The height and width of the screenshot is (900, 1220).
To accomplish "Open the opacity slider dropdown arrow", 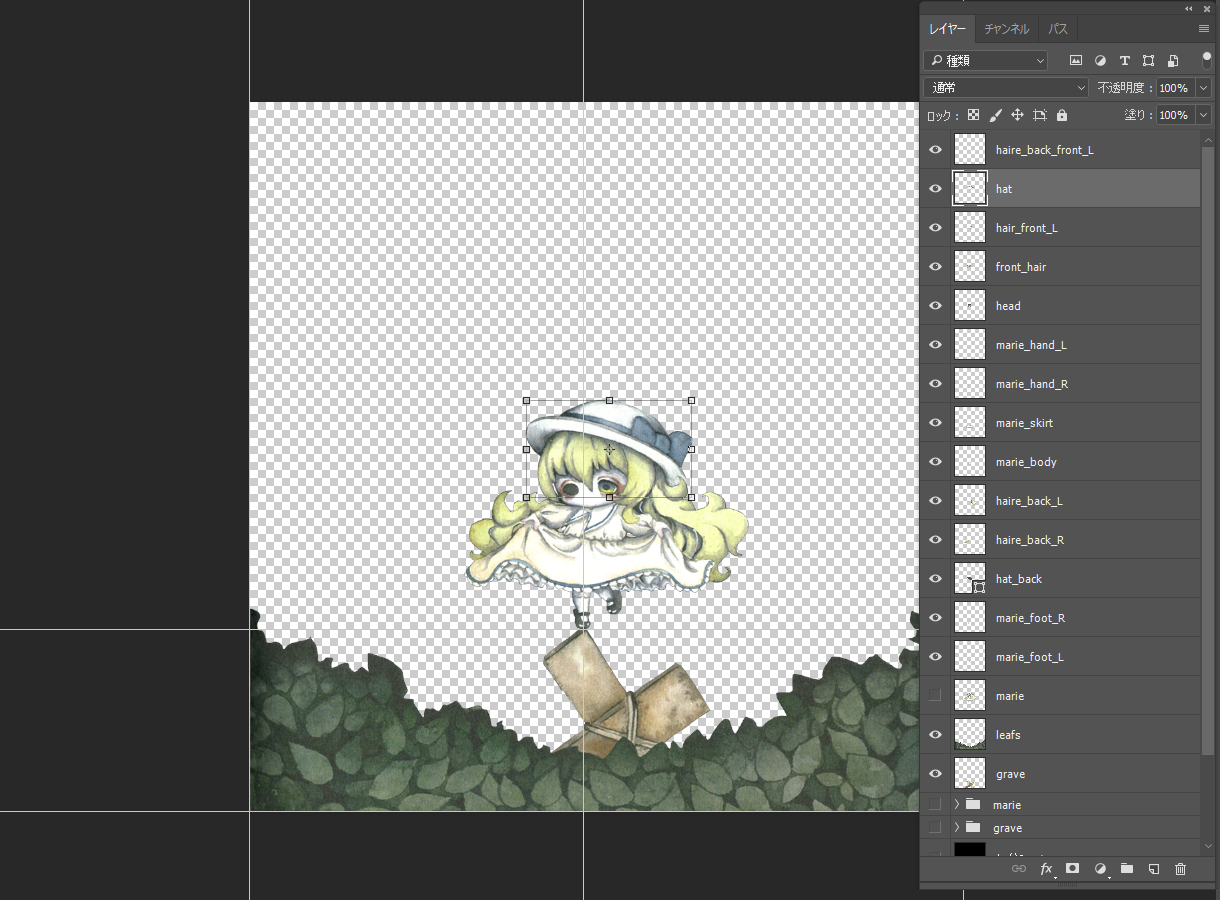I will (x=1204, y=88).
